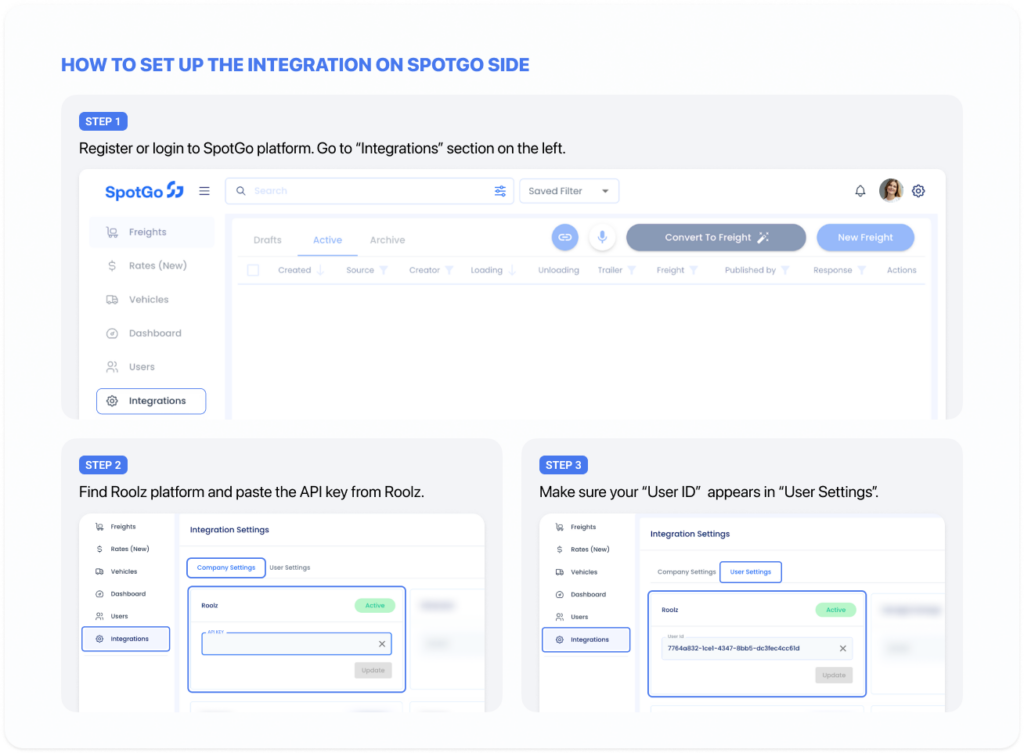Screen dimensions: 1024x753
Task: Open Freights in Step 3 sidebar
Action: (x=577, y=527)
